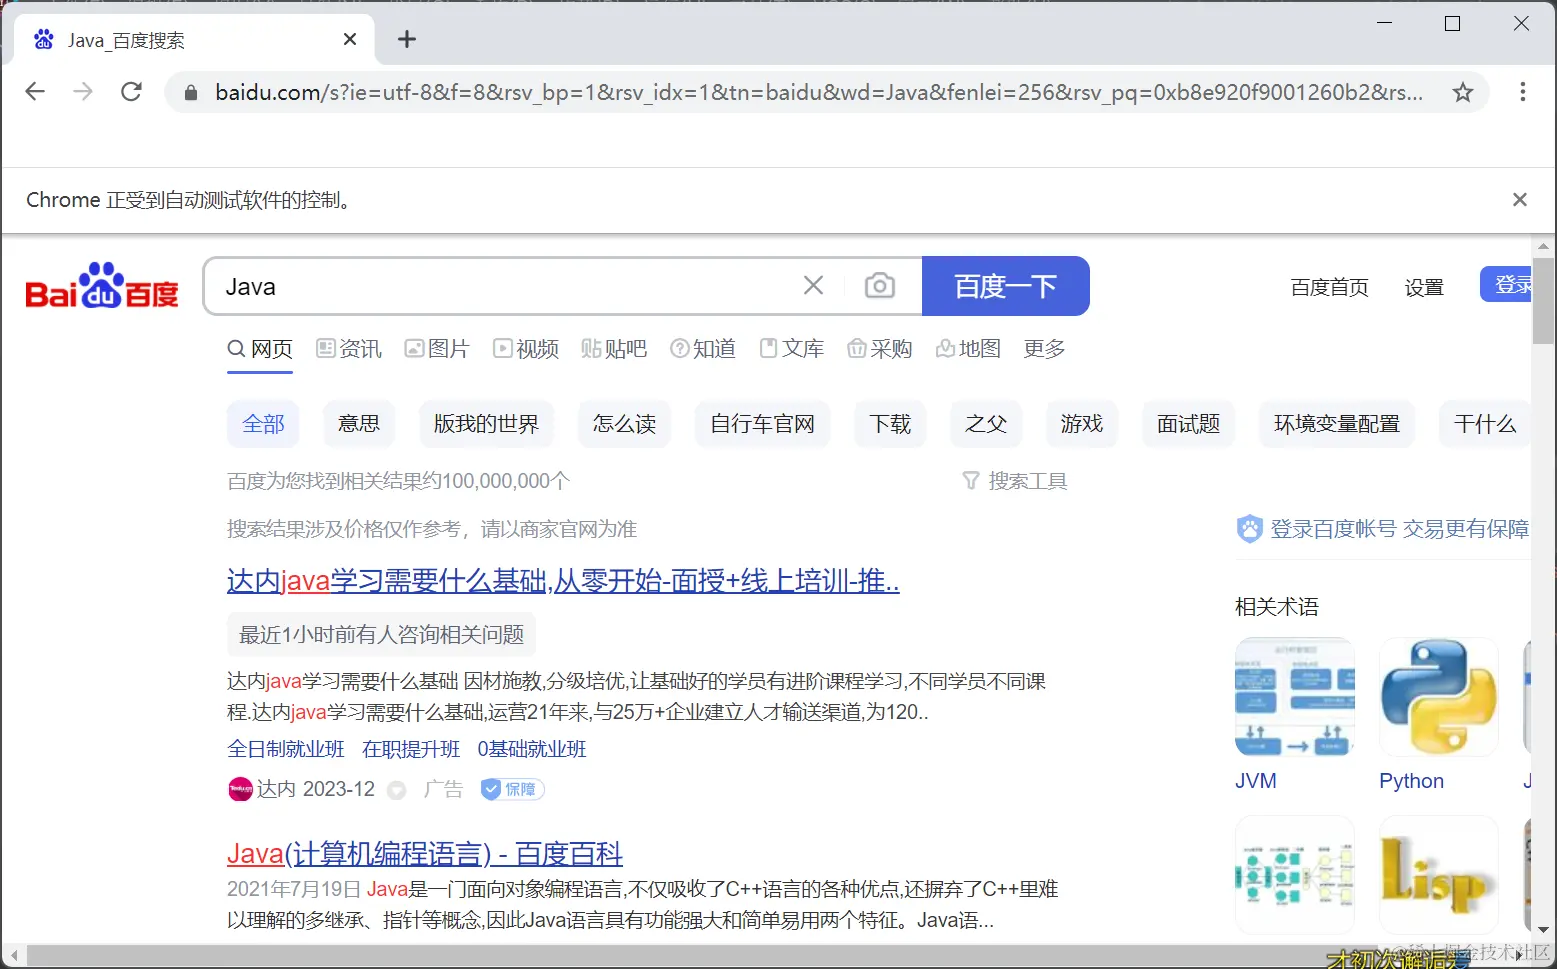
Task: Open 设置 menu
Action: pos(1424,288)
